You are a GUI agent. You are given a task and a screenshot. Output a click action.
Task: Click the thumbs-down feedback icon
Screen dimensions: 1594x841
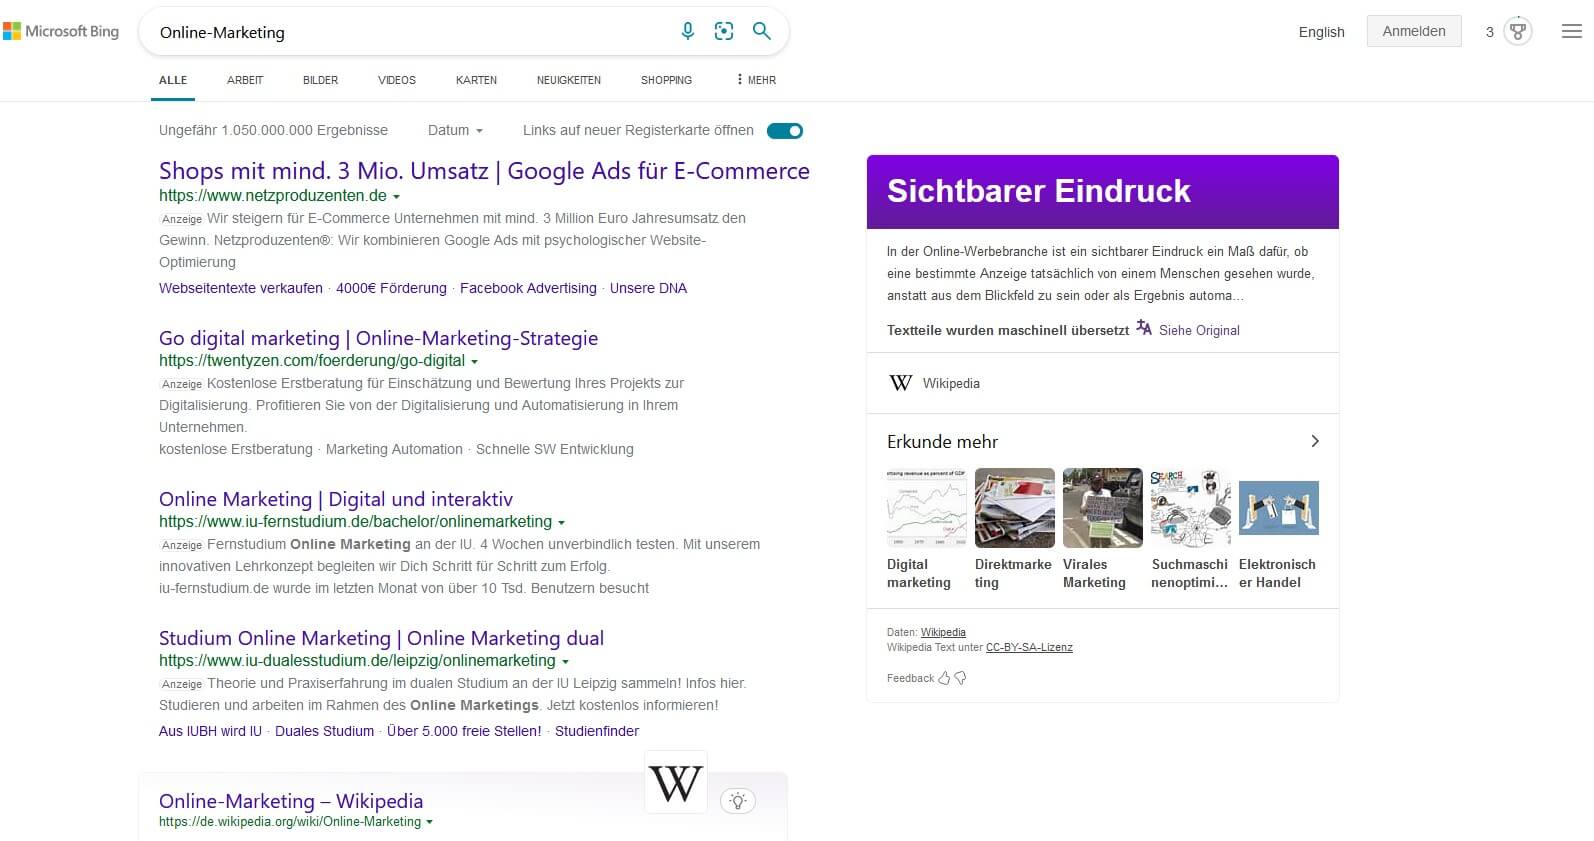tap(960, 678)
